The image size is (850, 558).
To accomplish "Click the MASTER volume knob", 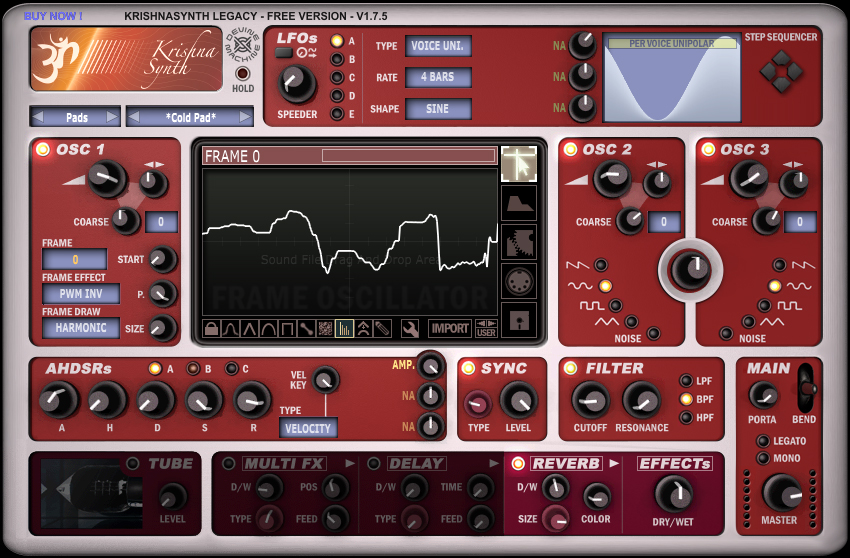I will point(781,493).
